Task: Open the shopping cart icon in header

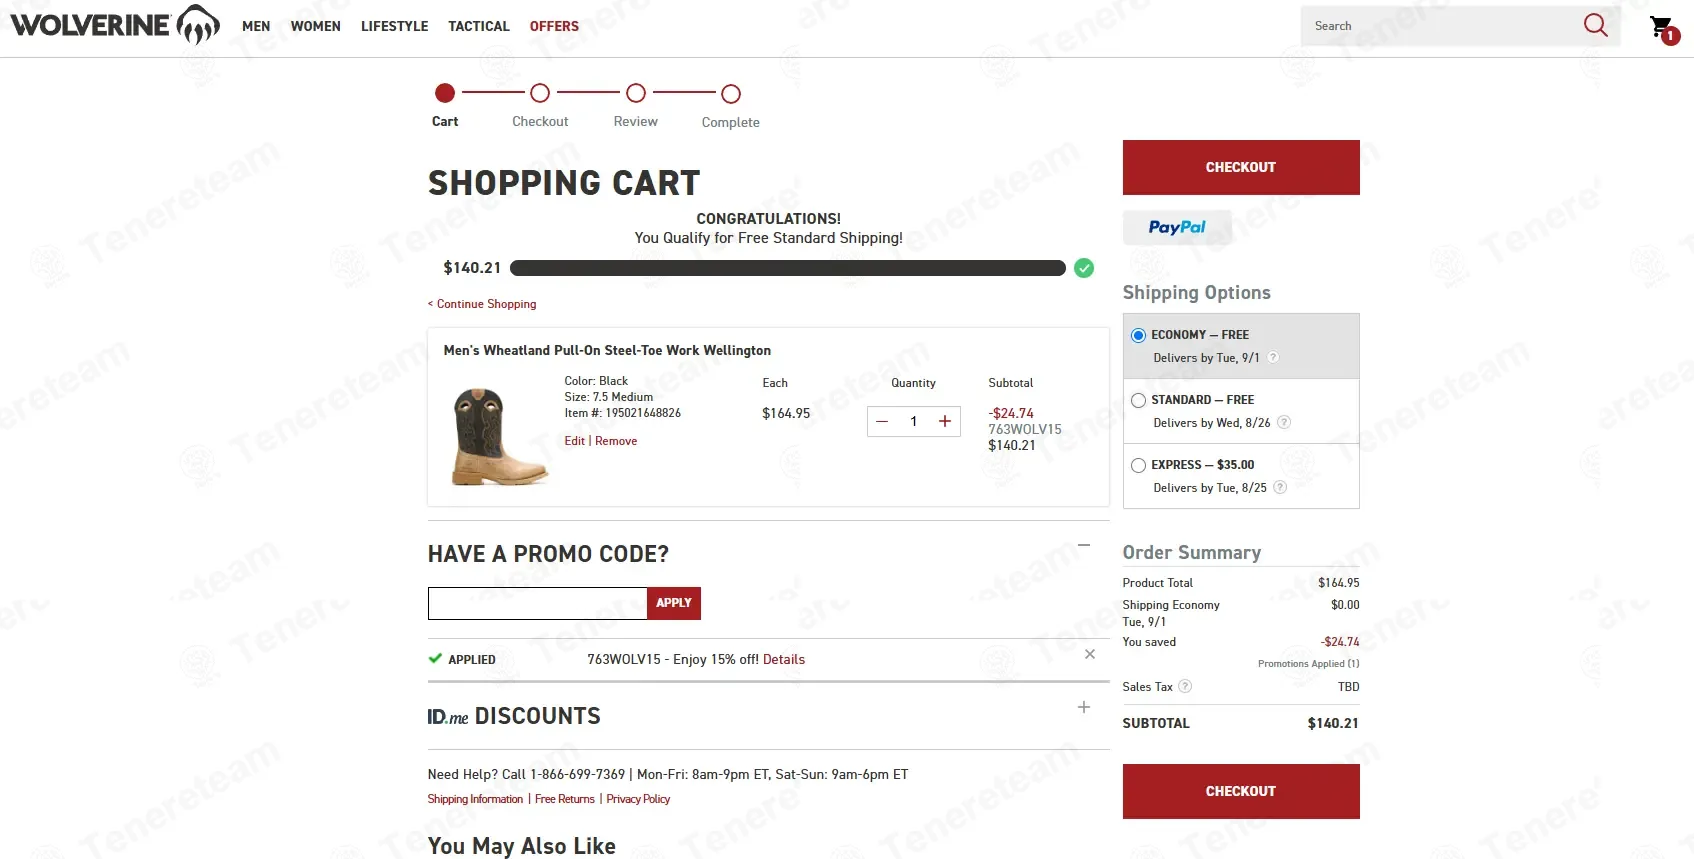Action: tap(1663, 28)
